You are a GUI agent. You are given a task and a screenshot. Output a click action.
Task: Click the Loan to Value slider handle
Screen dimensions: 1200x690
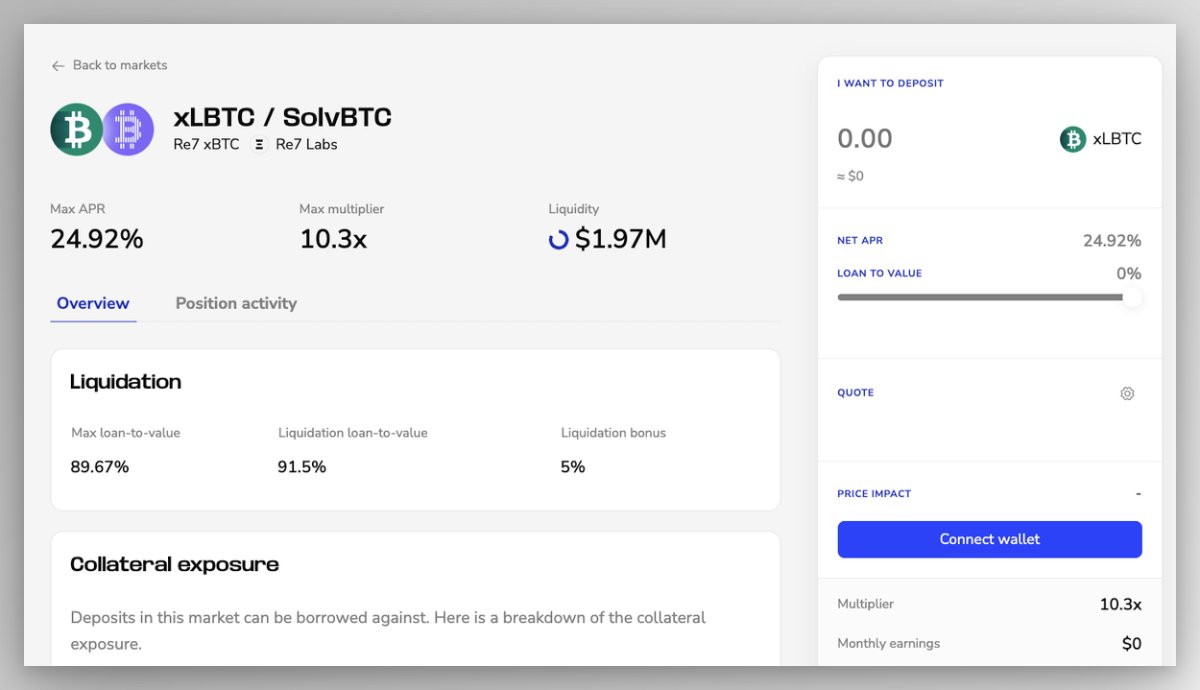pos(1132,297)
